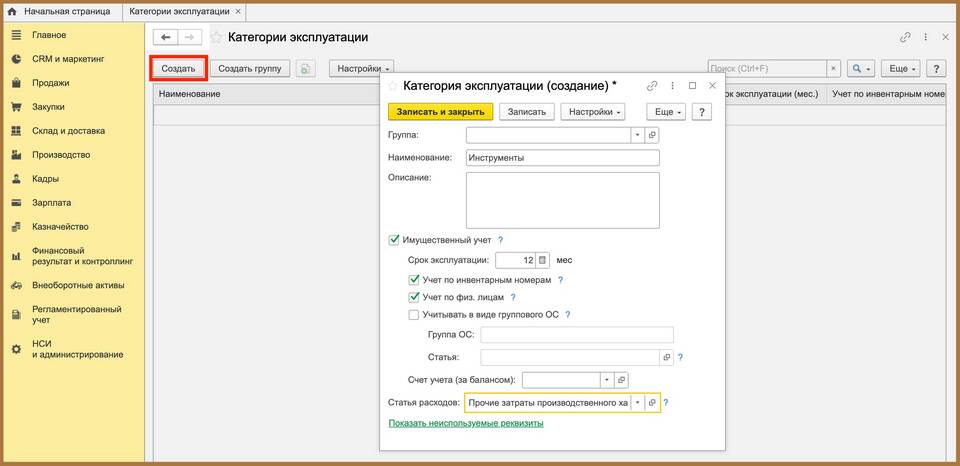Click the open-form icon next to the Группа field
The height and width of the screenshot is (466, 960).
[x=651, y=134]
